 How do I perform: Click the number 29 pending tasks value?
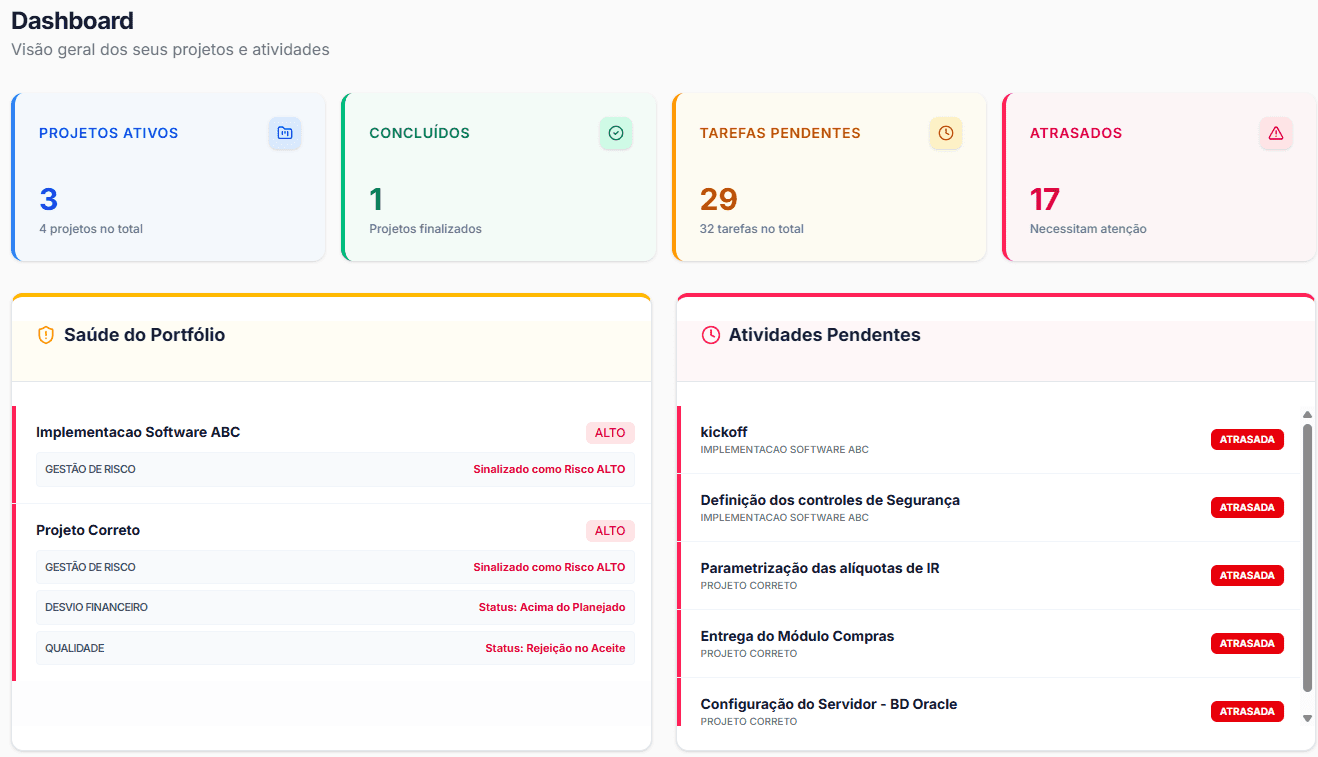718,199
